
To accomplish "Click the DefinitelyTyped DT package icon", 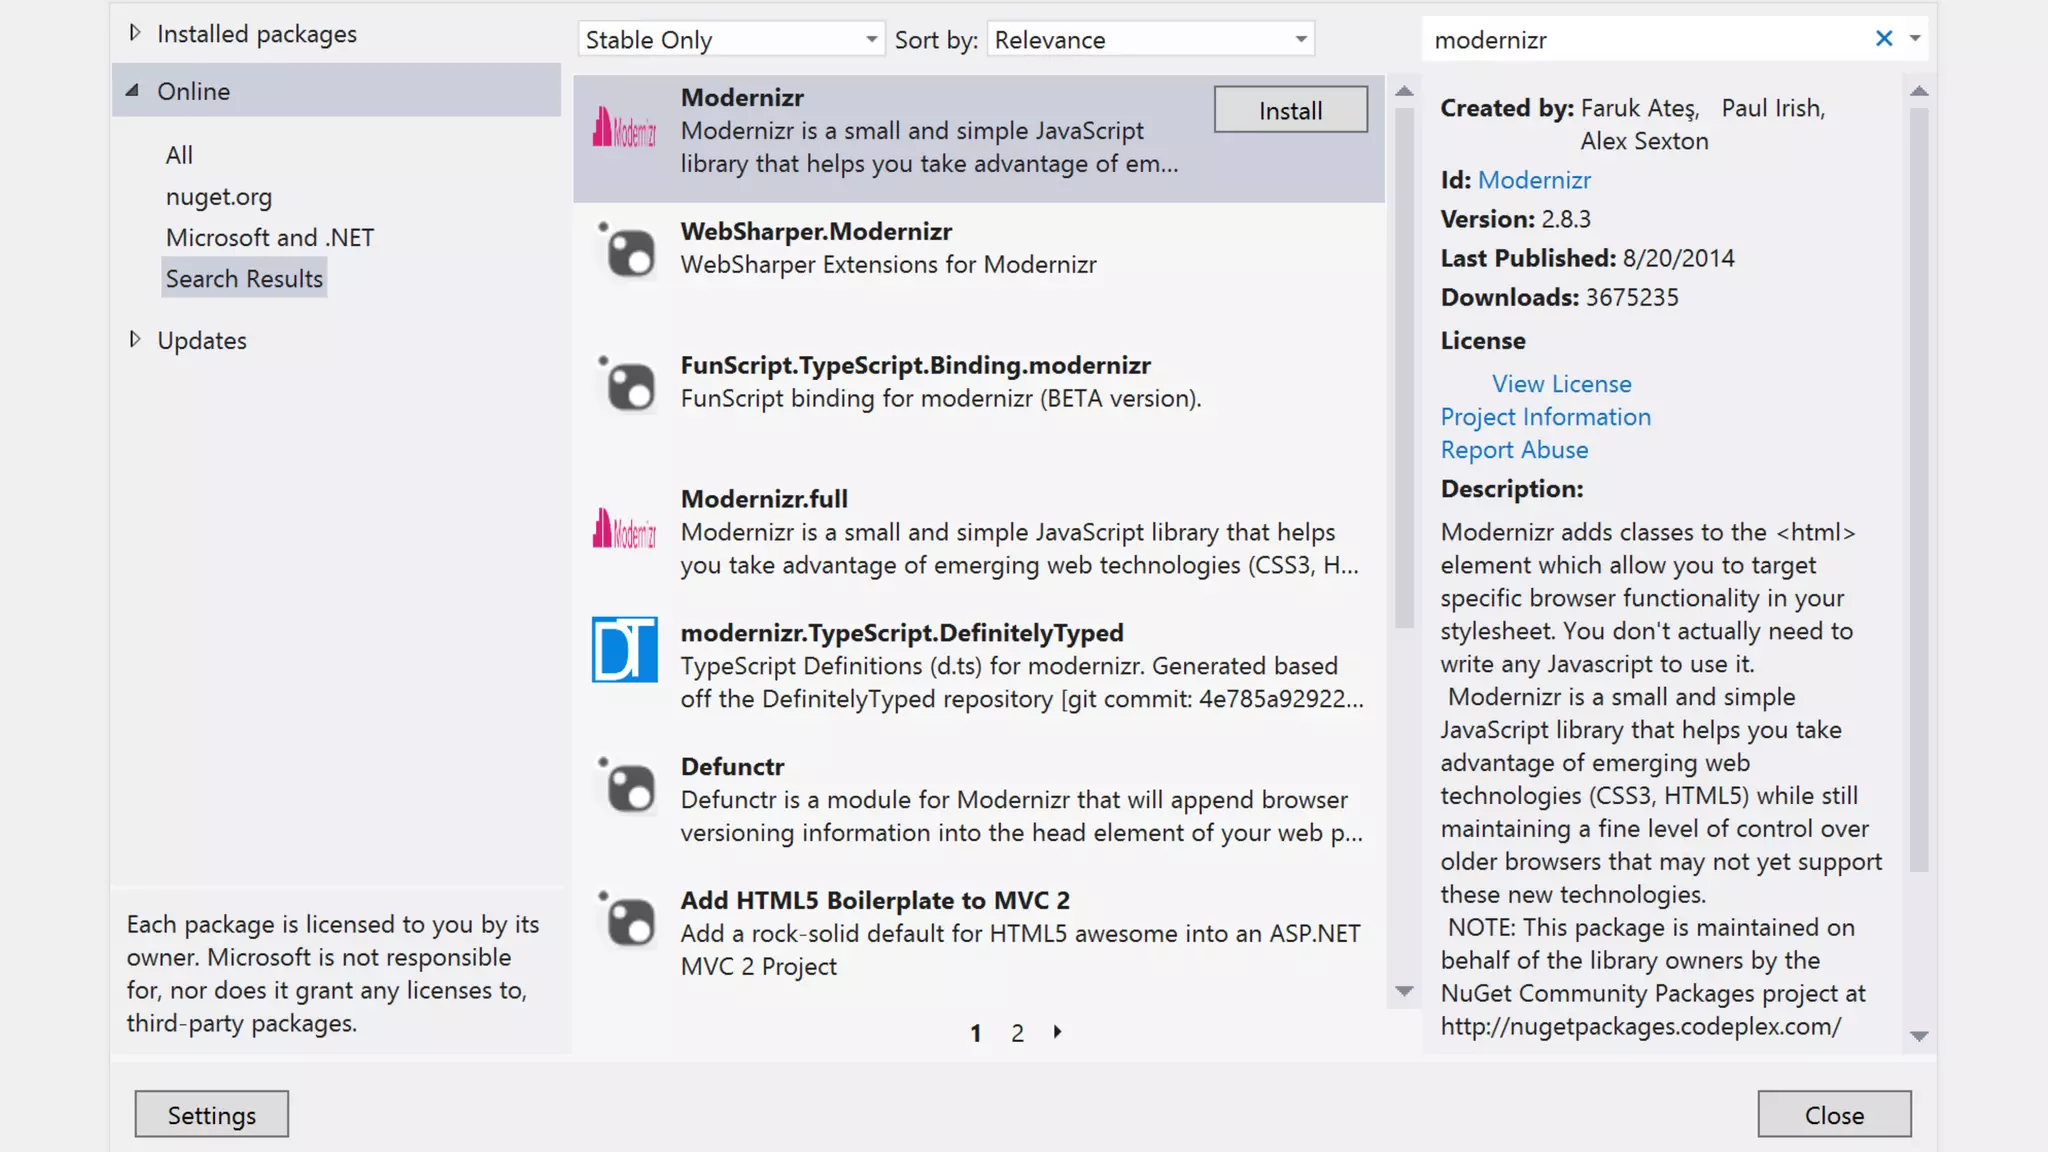I will pyautogui.click(x=624, y=649).
